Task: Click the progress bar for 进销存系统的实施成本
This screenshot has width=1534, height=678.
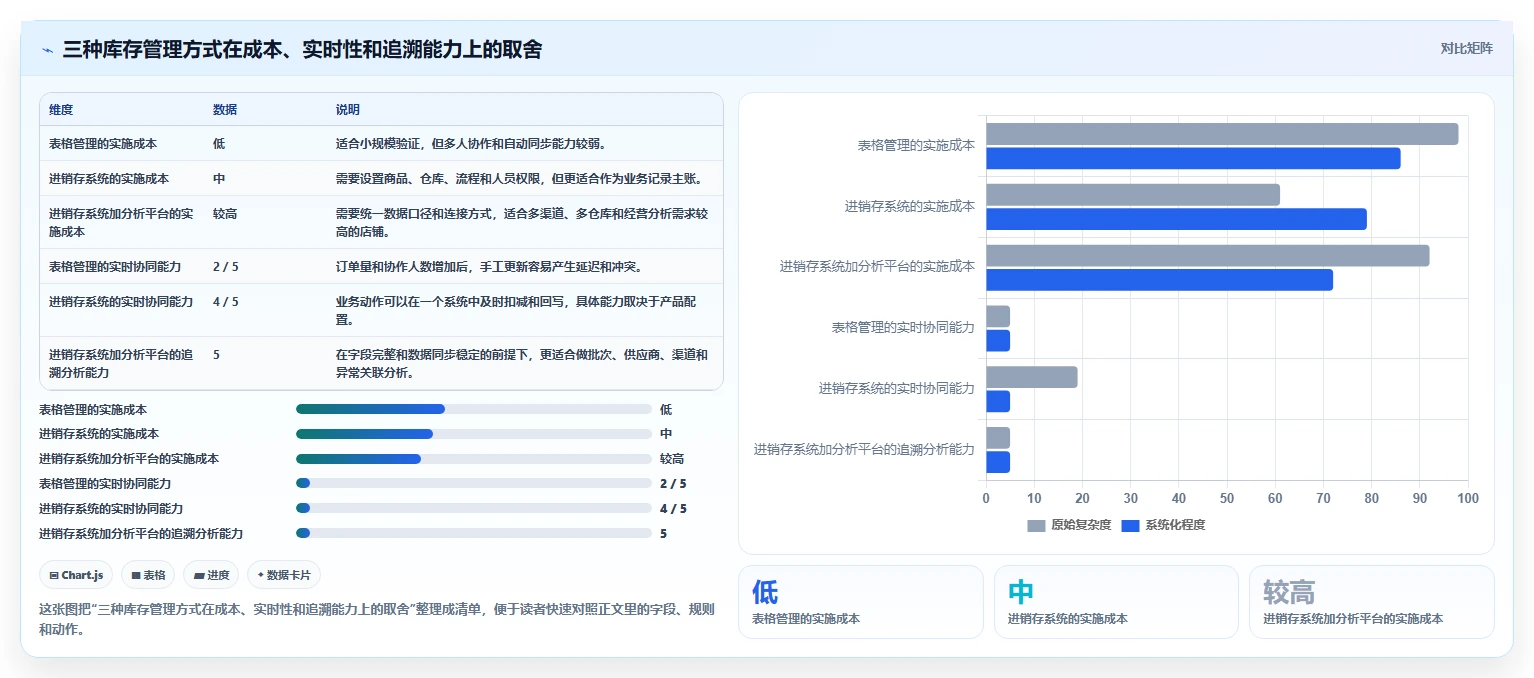Action: click(x=474, y=434)
